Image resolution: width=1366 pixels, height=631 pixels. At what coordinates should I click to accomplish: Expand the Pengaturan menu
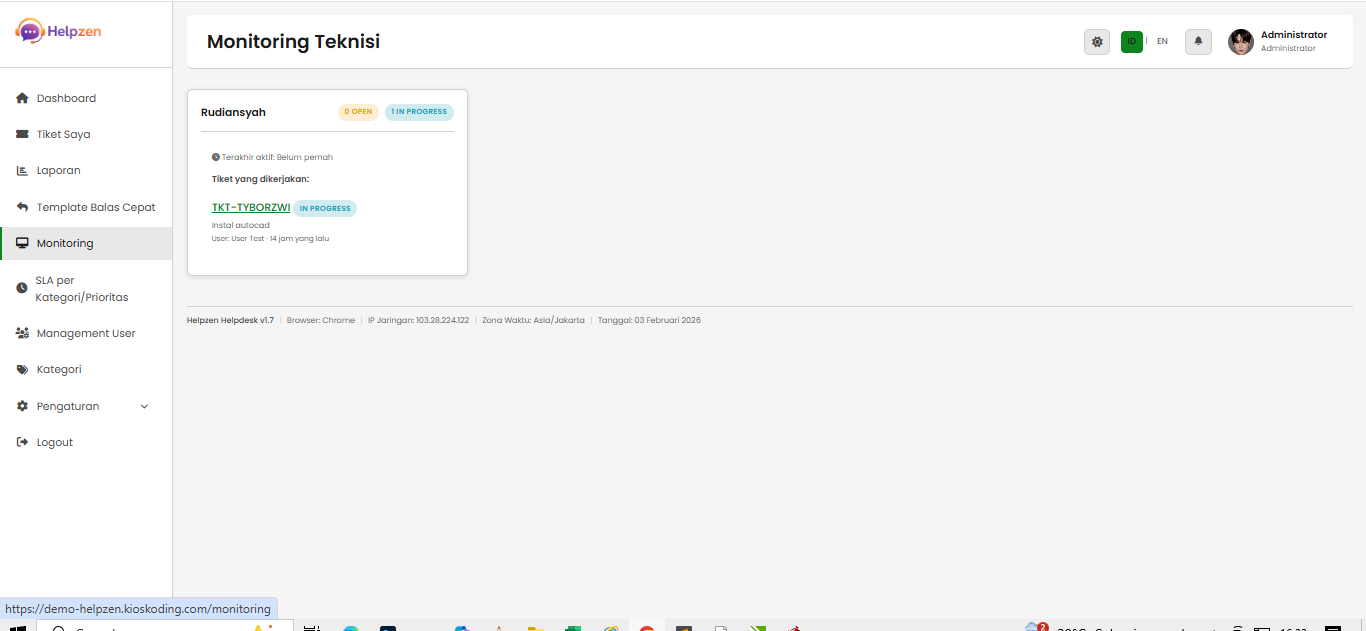[67, 406]
